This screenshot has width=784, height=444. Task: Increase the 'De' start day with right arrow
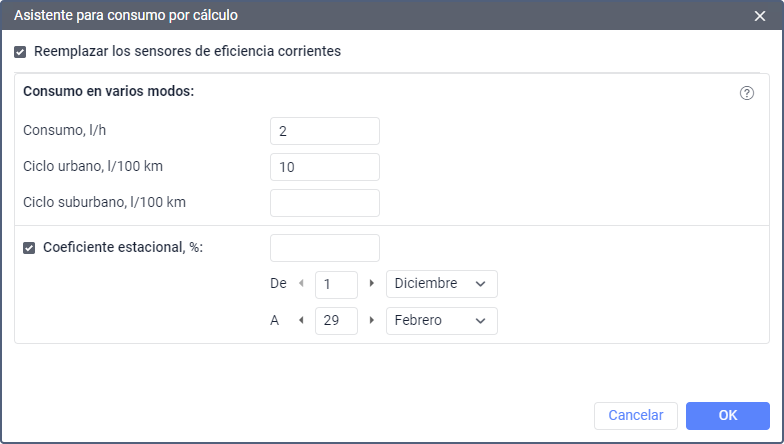tap(372, 284)
